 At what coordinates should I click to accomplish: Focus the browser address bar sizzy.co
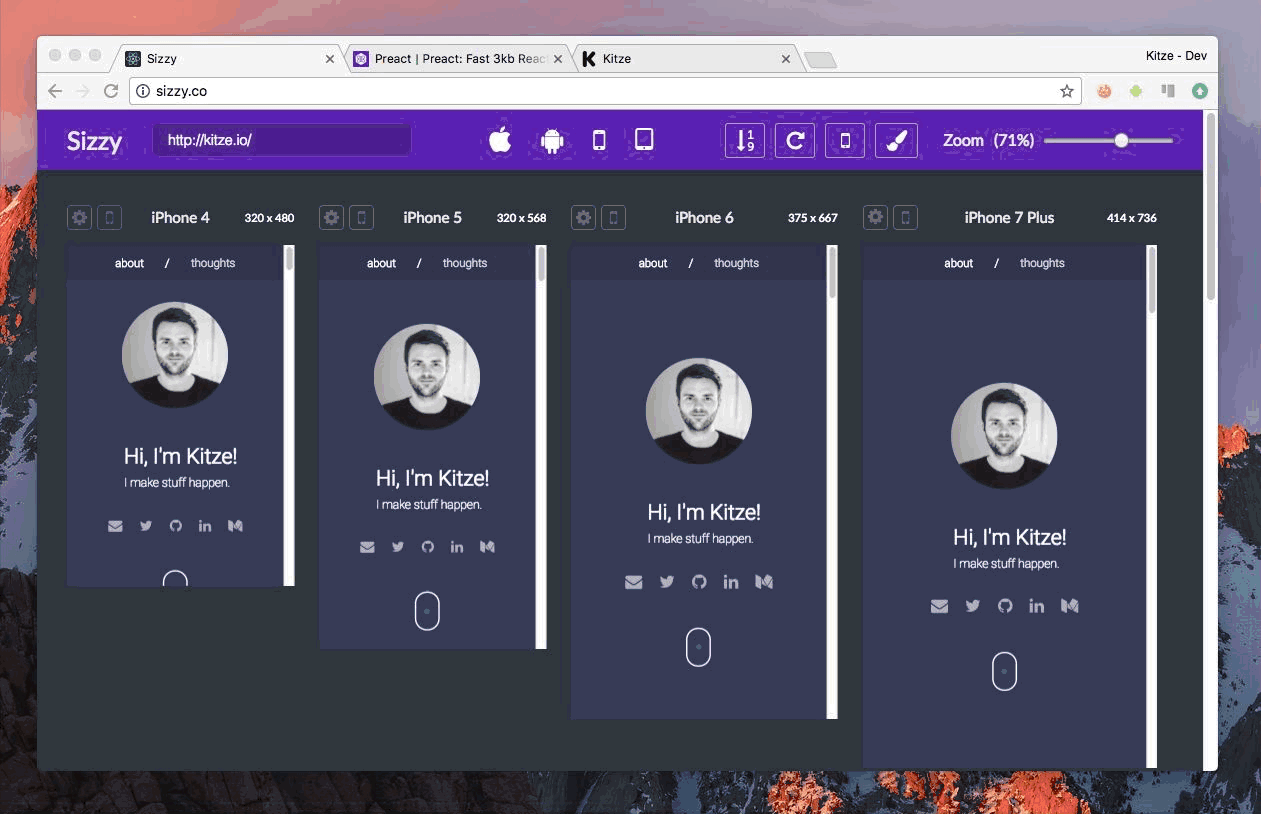(x=604, y=91)
